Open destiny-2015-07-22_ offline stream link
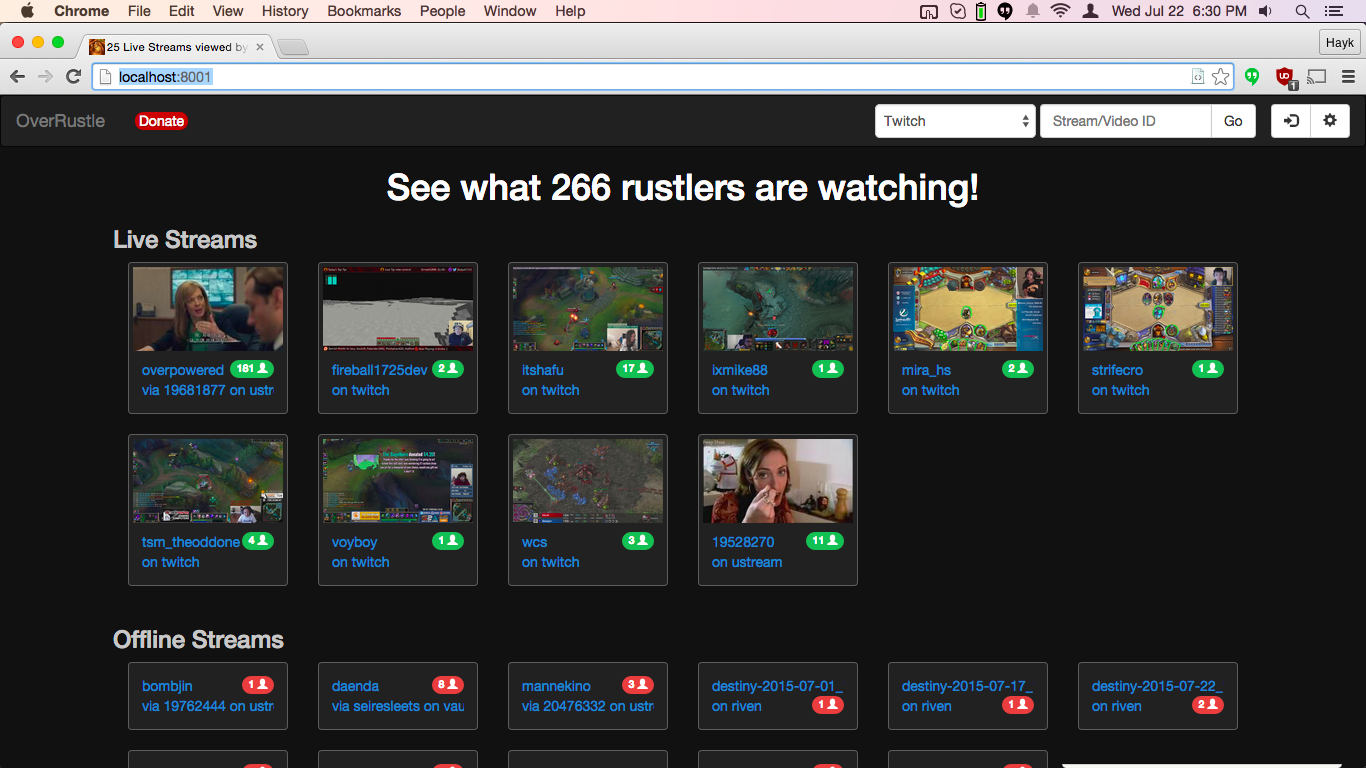Screen dimensions: 1366x768 point(1157,686)
